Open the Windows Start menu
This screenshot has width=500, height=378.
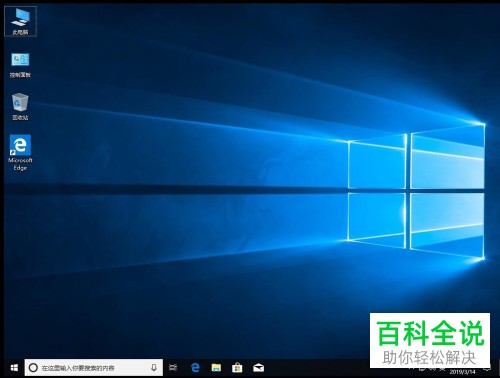coord(14,368)
